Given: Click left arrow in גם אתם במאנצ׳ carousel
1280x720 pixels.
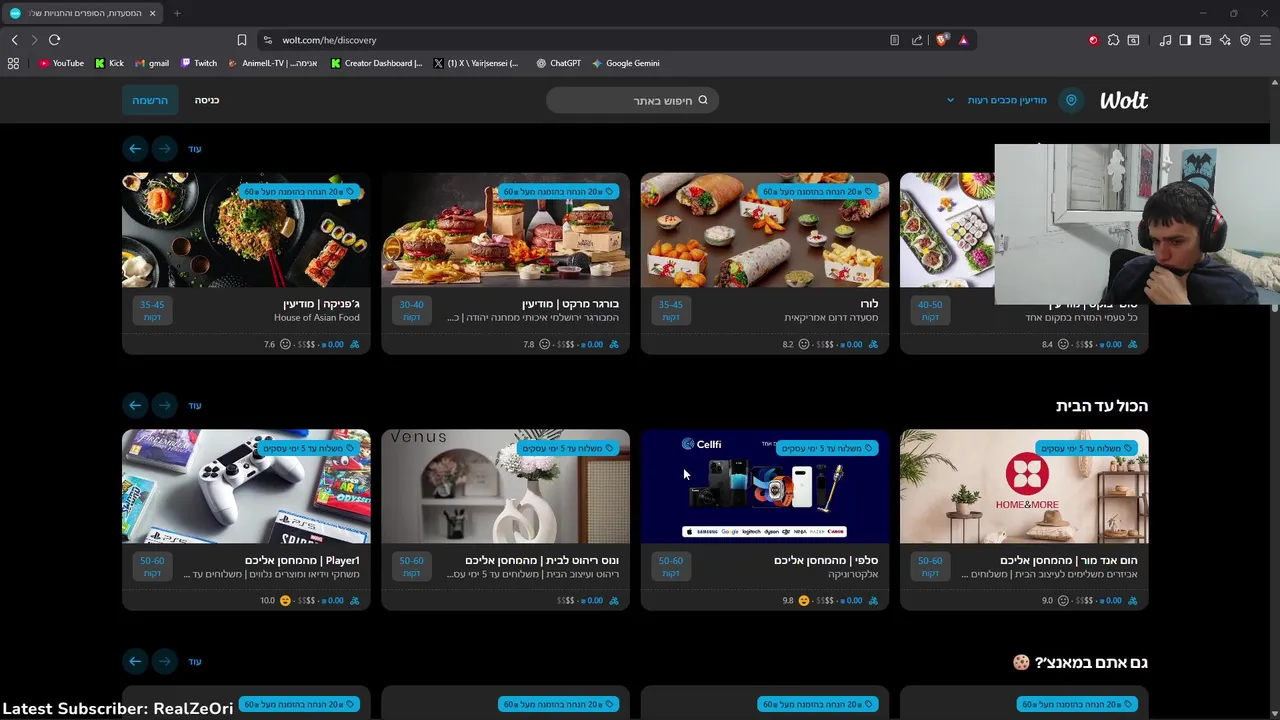Looking at the screenshot, I should (135, 661).
